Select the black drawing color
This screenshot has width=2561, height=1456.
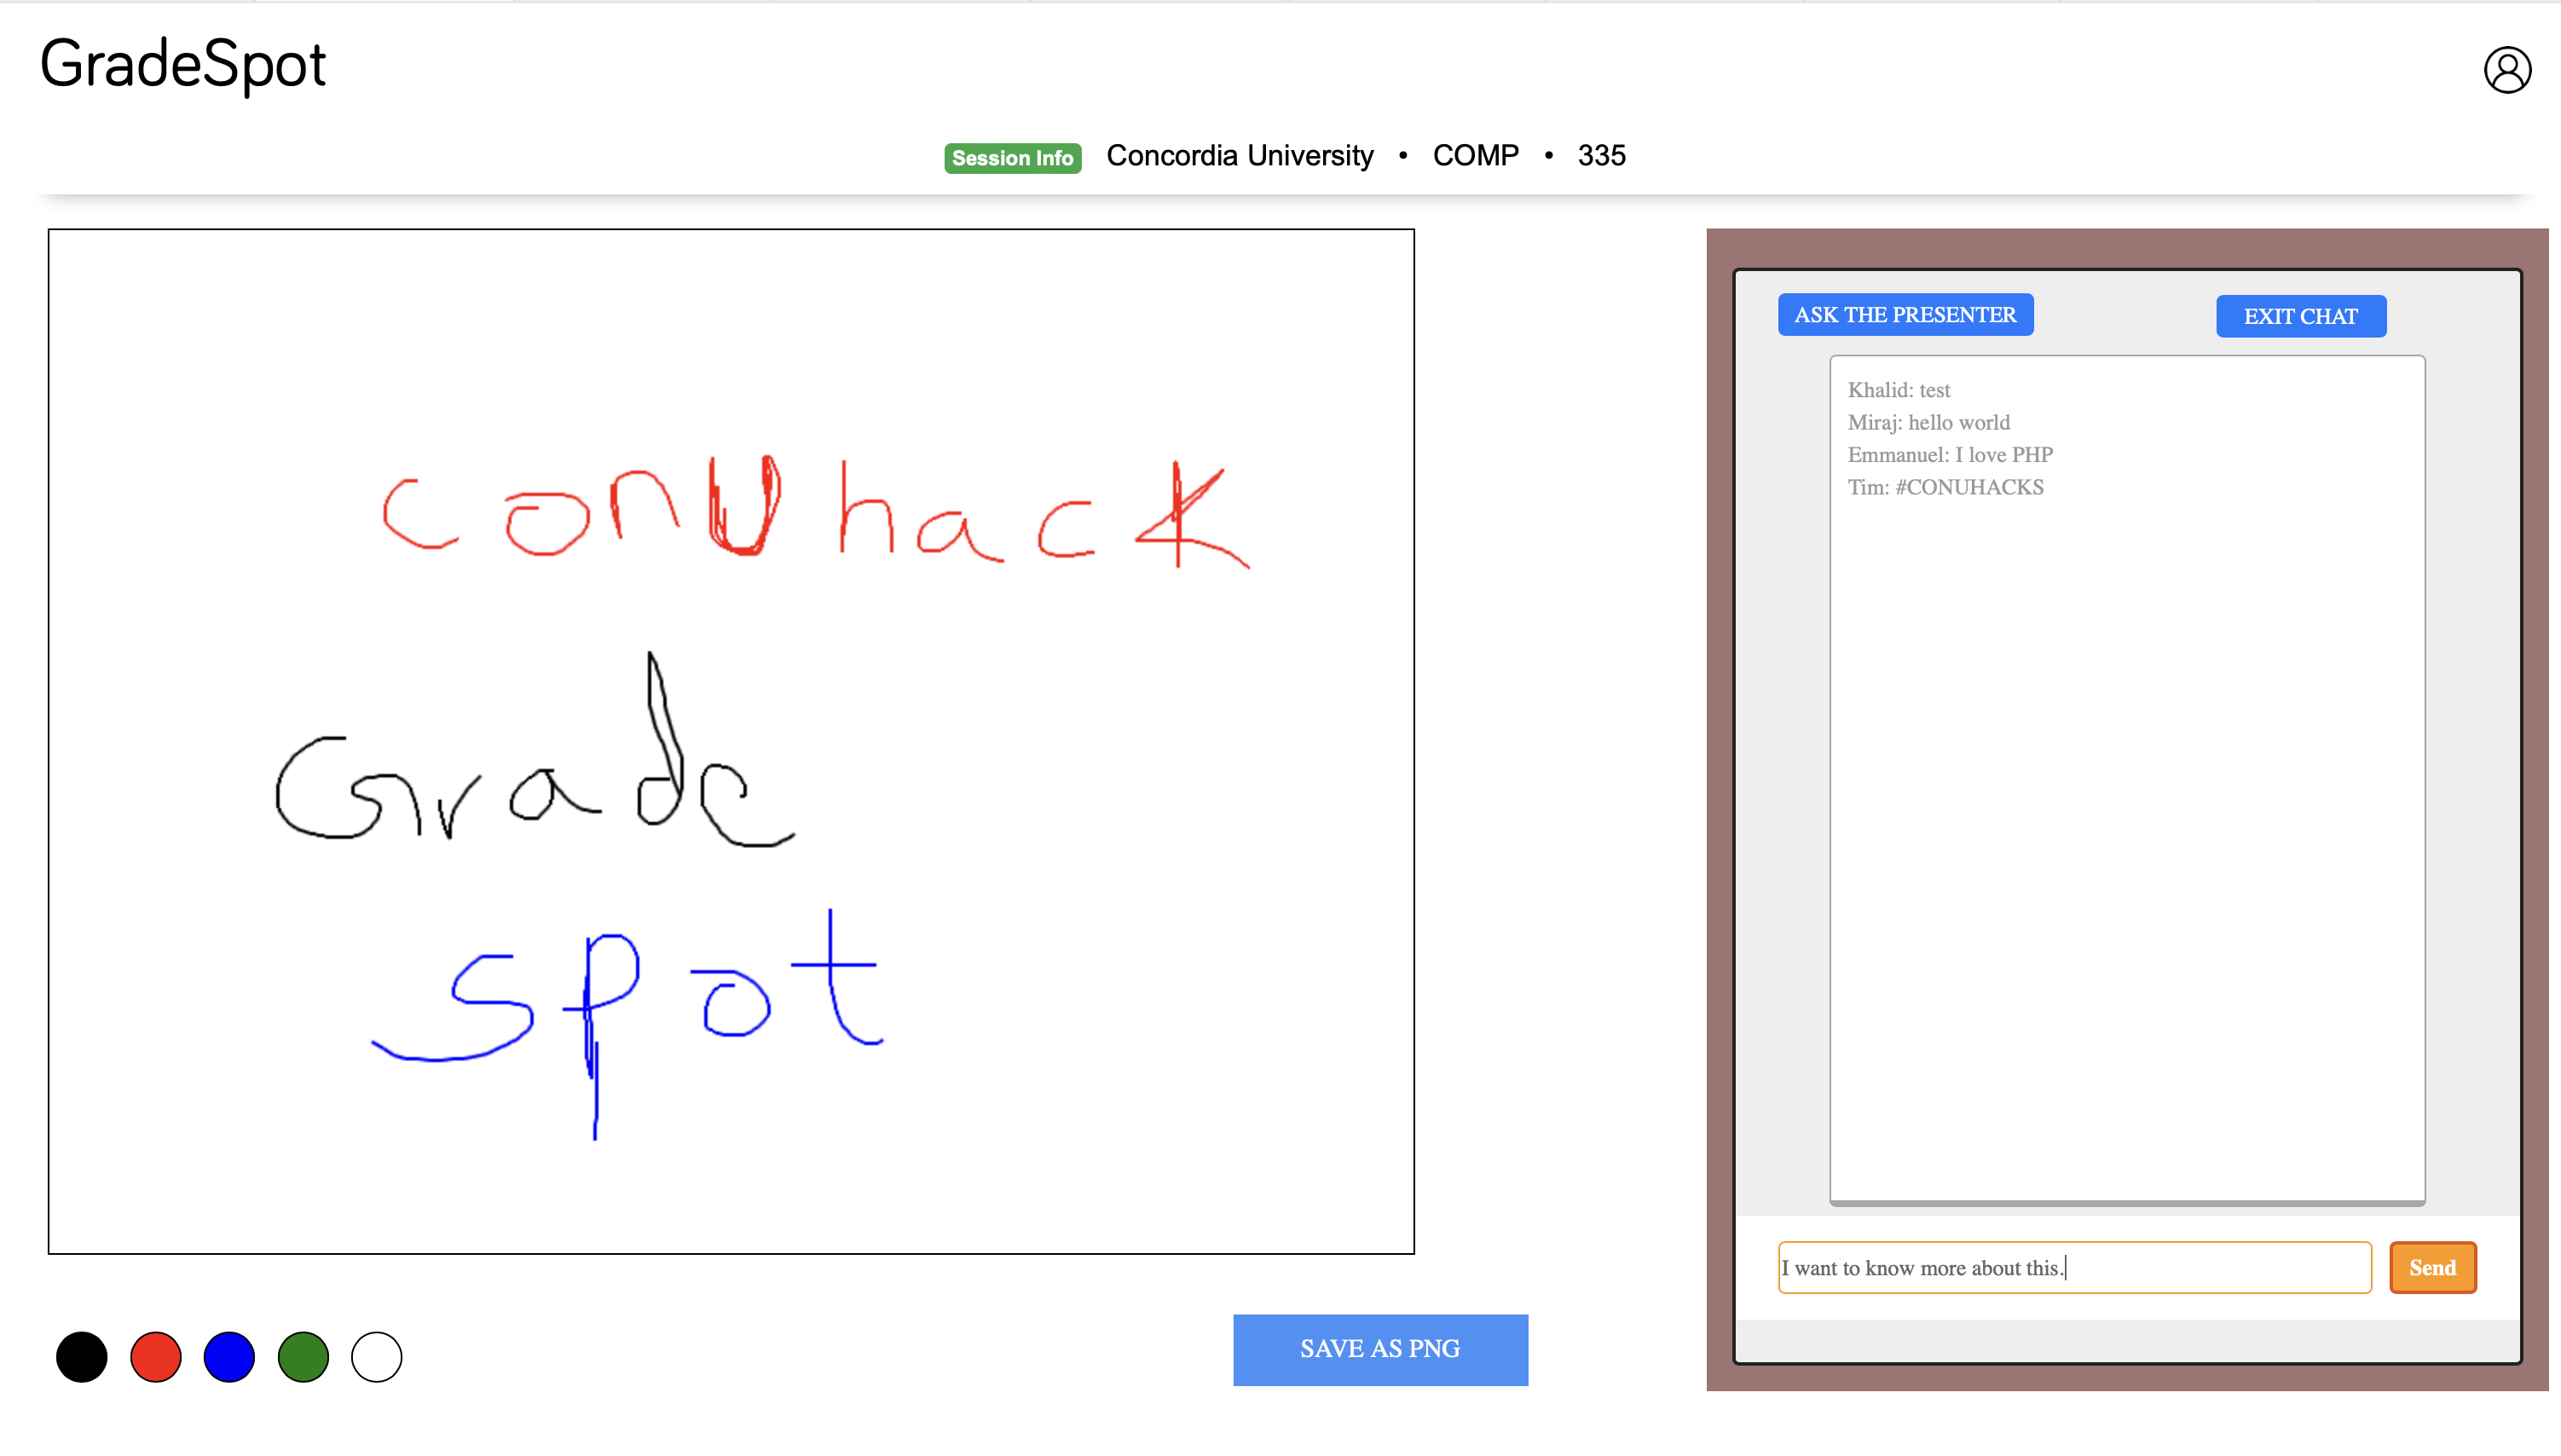point(82,1357)
